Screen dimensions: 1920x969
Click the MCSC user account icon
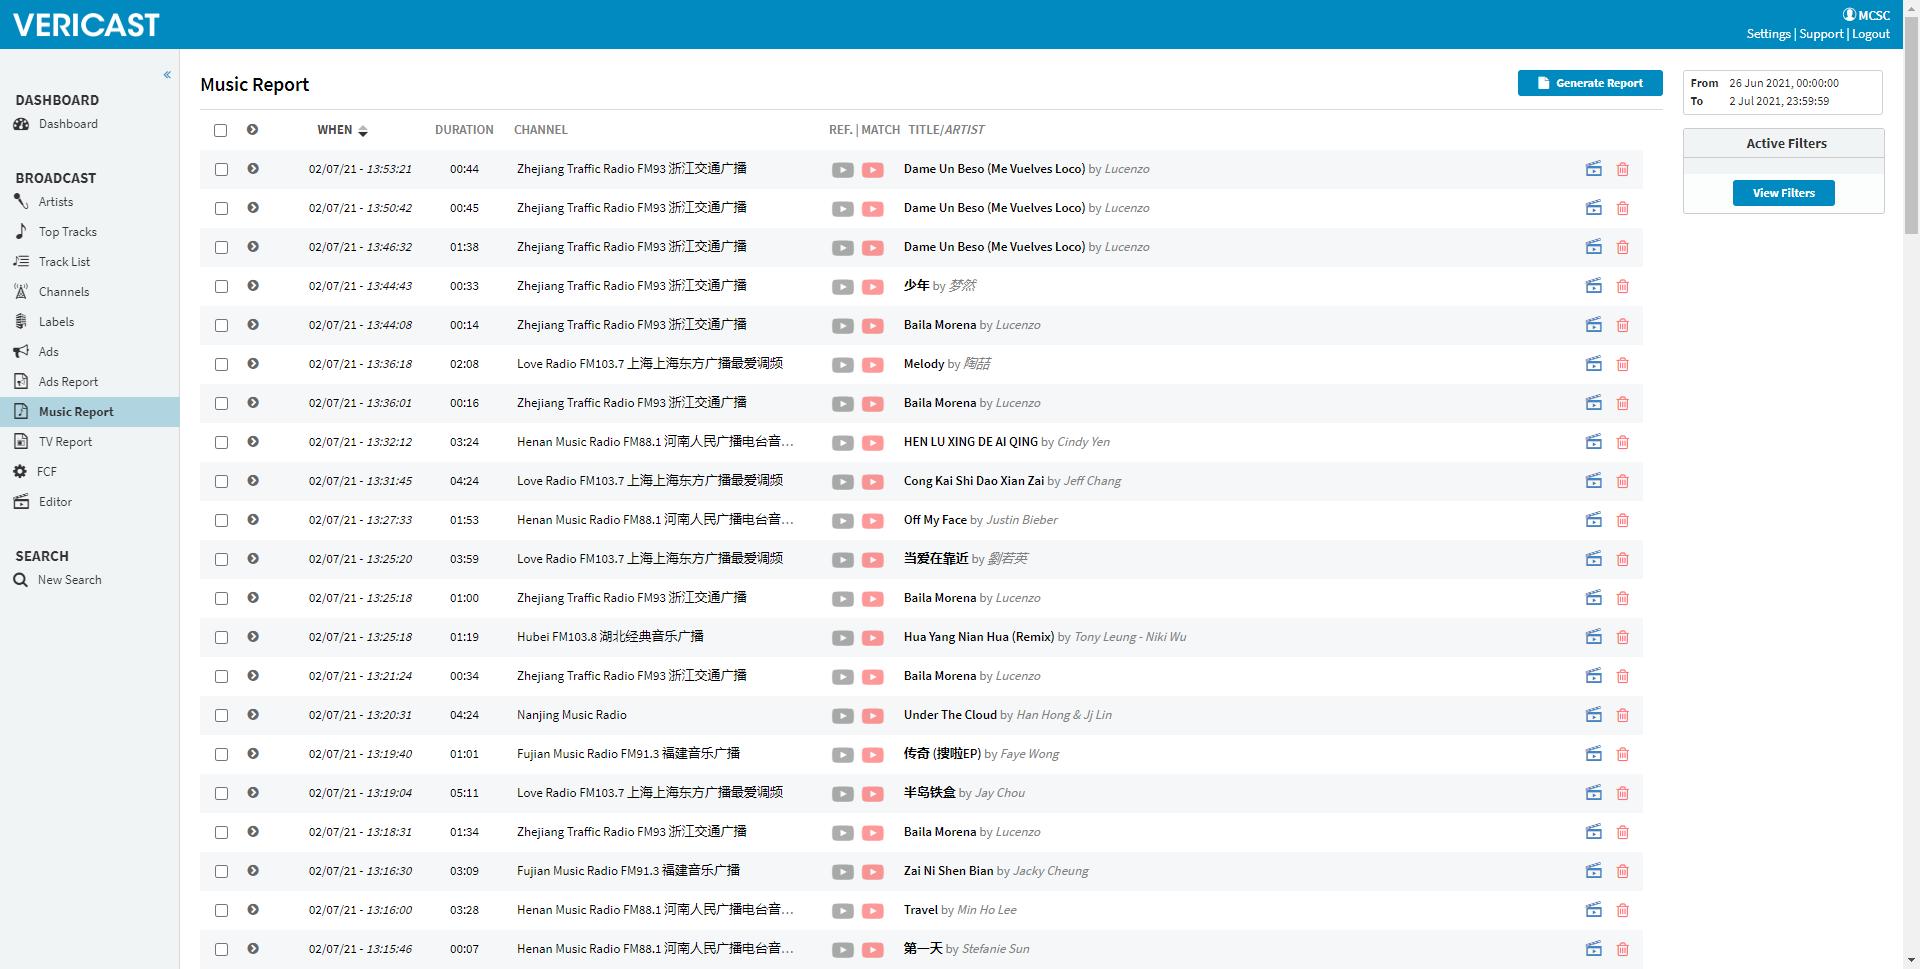(x=1849, y=15)
